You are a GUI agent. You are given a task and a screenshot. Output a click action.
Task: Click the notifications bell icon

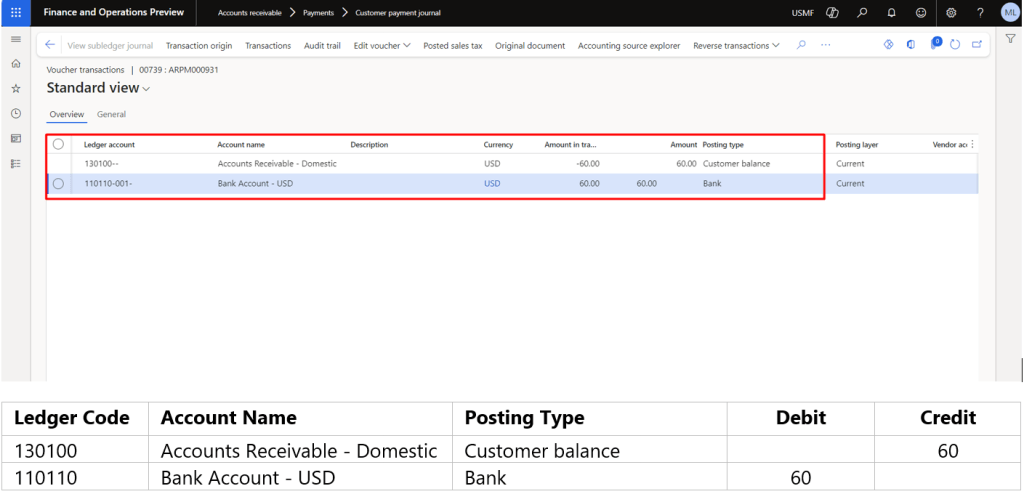[x=891, y=12]
